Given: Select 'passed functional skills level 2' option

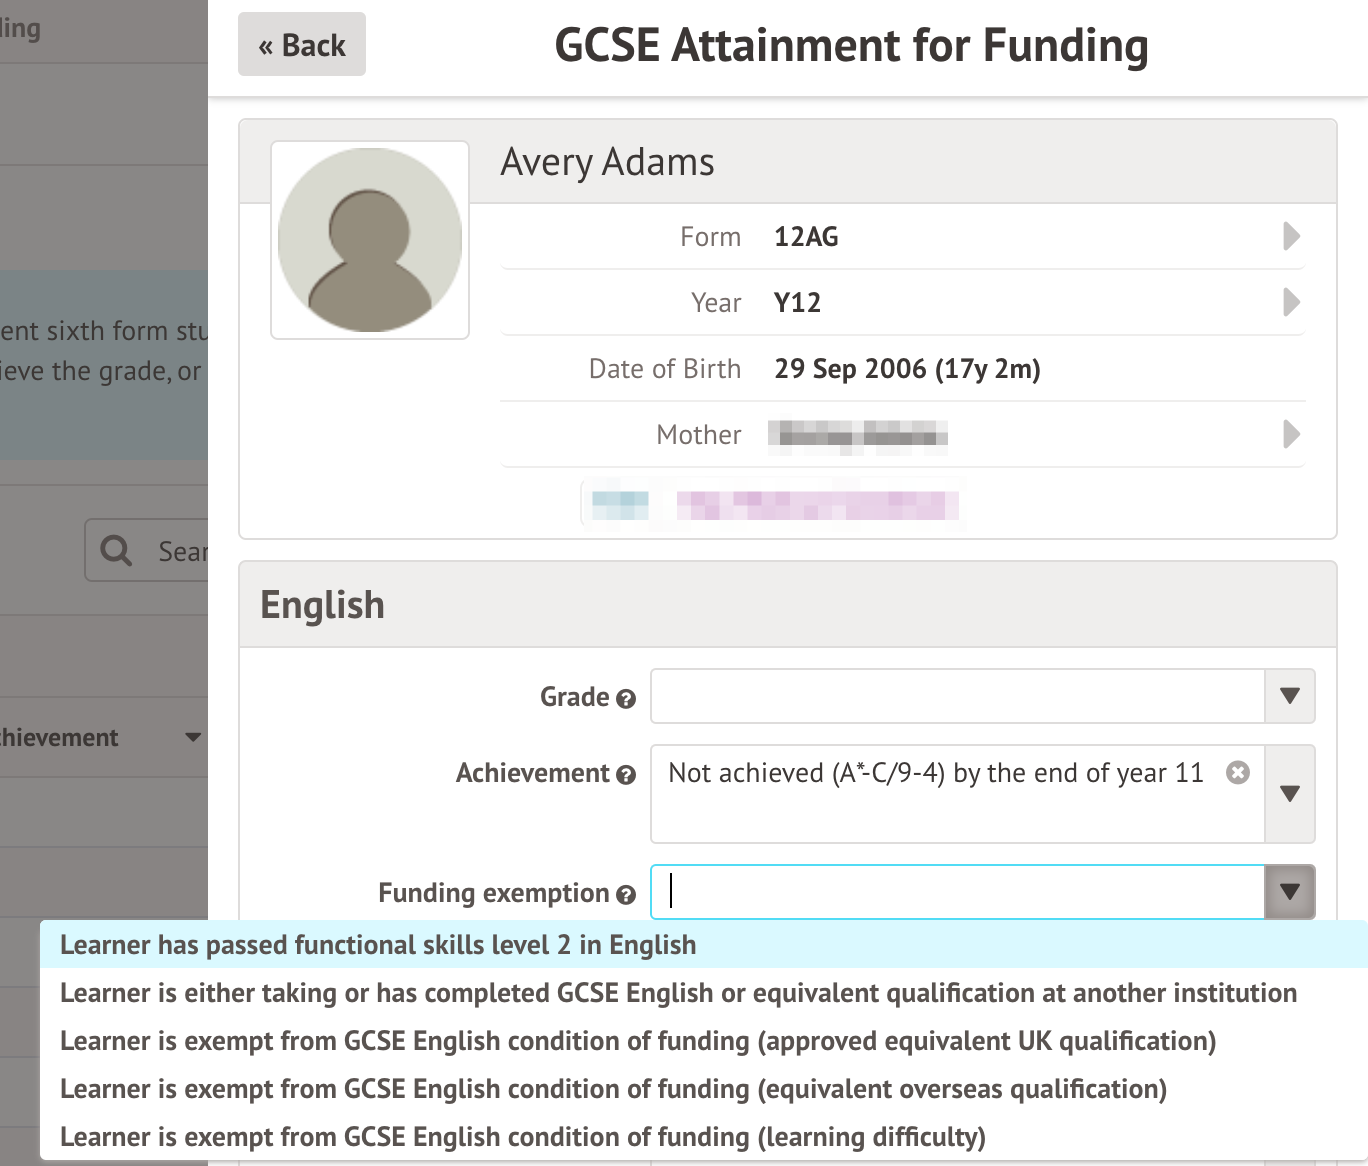Looking at the screenshot, I should (378, 945).
